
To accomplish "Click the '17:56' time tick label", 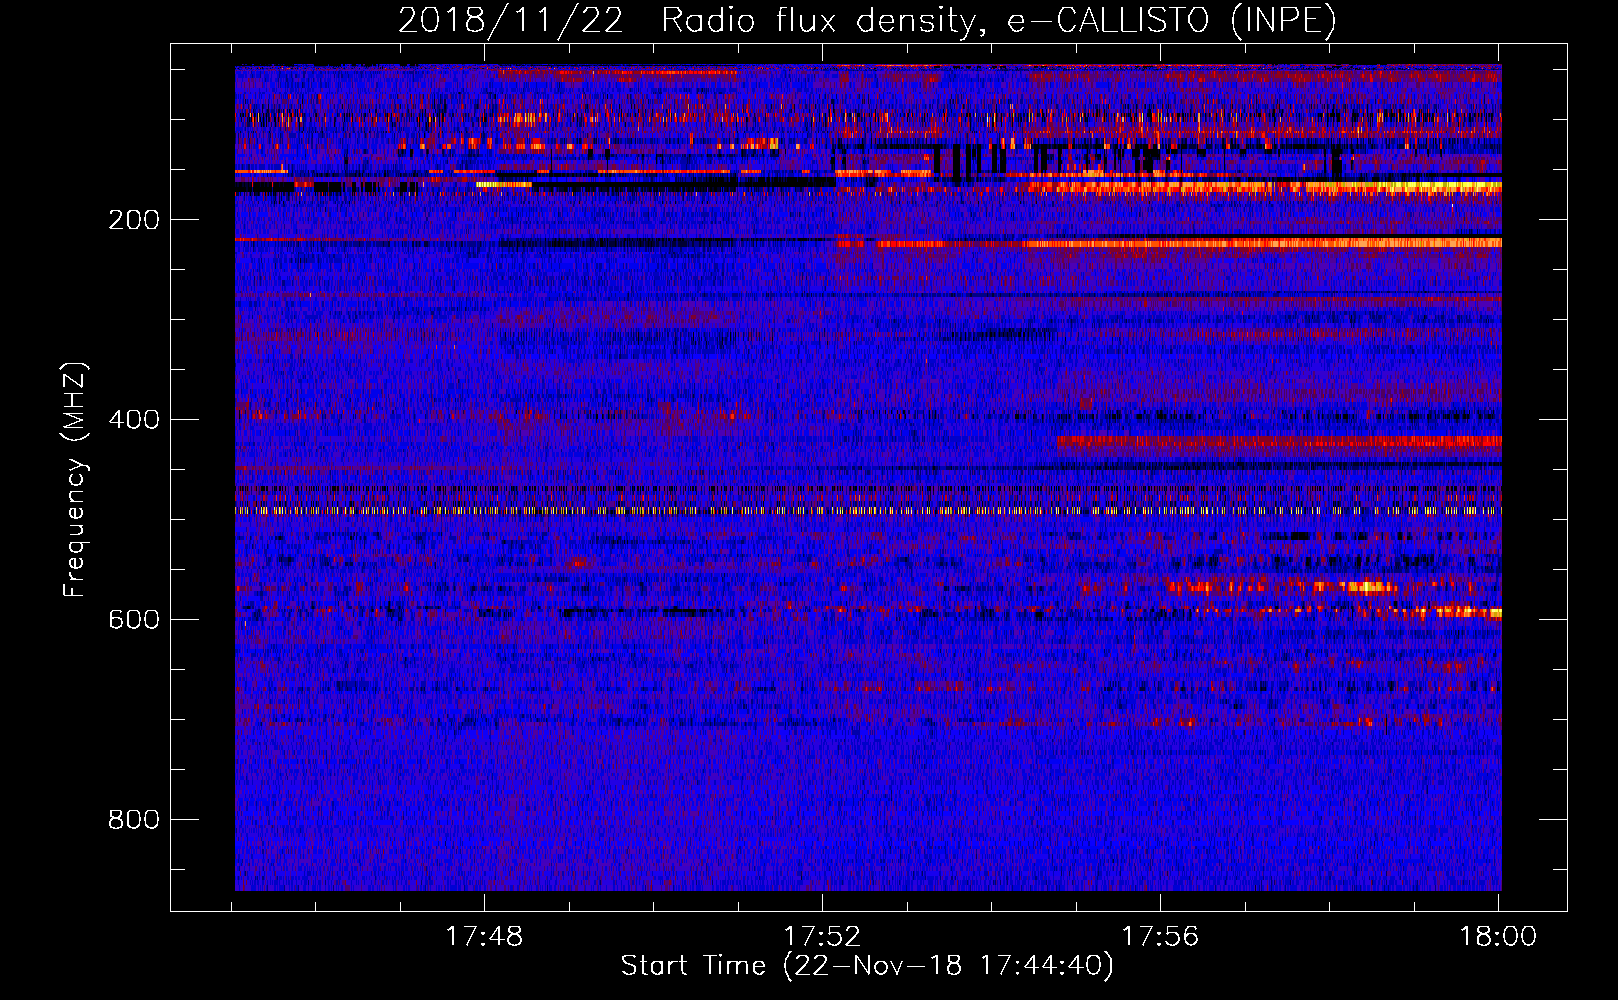I will (1160, 937).
